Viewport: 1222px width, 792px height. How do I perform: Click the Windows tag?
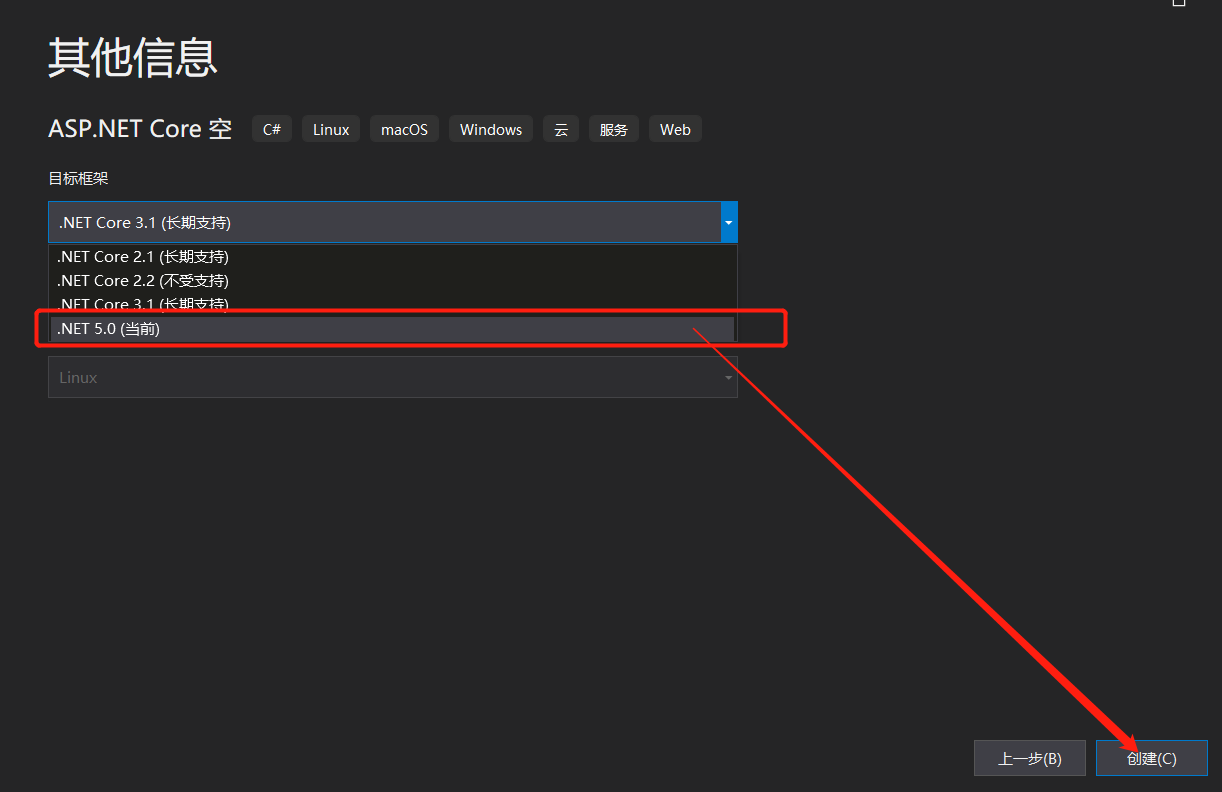tap(491, 130)
